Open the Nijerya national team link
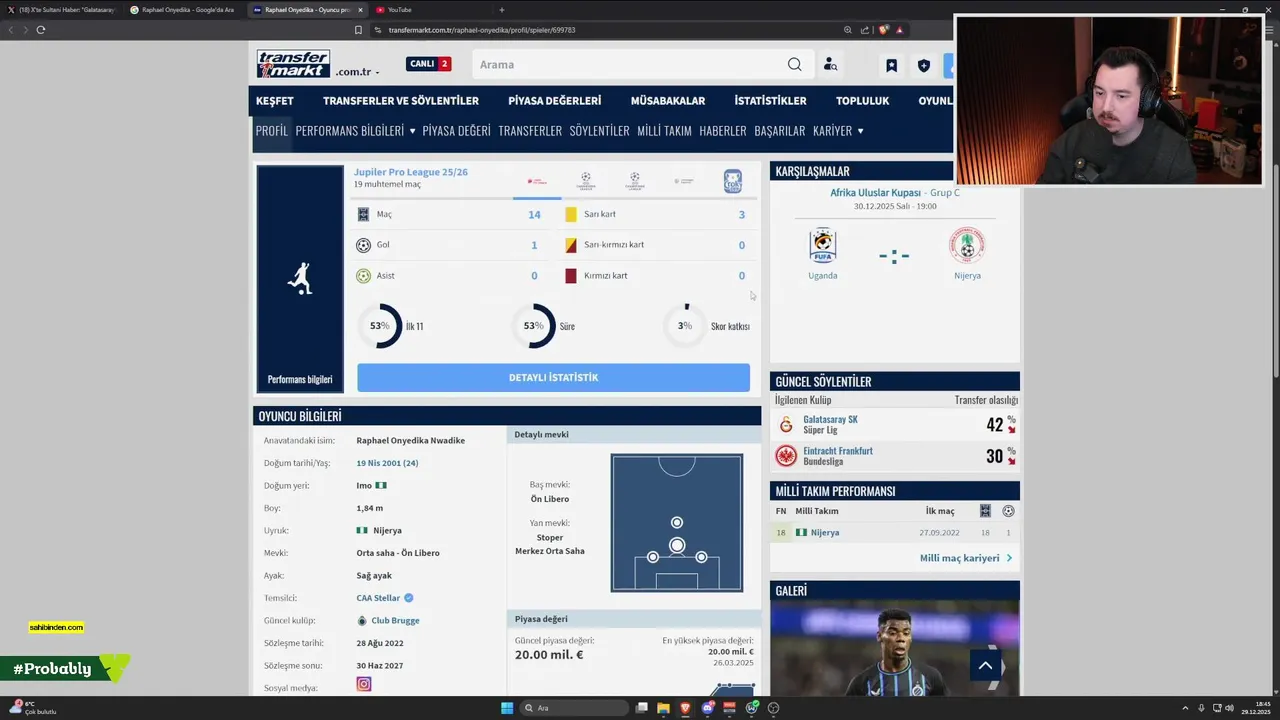Viewport: 1280px width, 720px height. [x=825, y=533]
